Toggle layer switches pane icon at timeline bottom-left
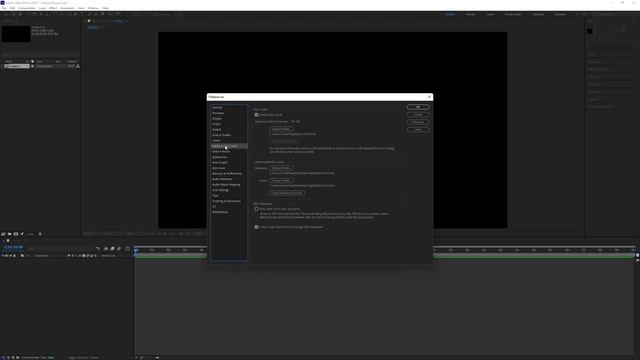This screenshot has width=640, height=360. point(3,357)
